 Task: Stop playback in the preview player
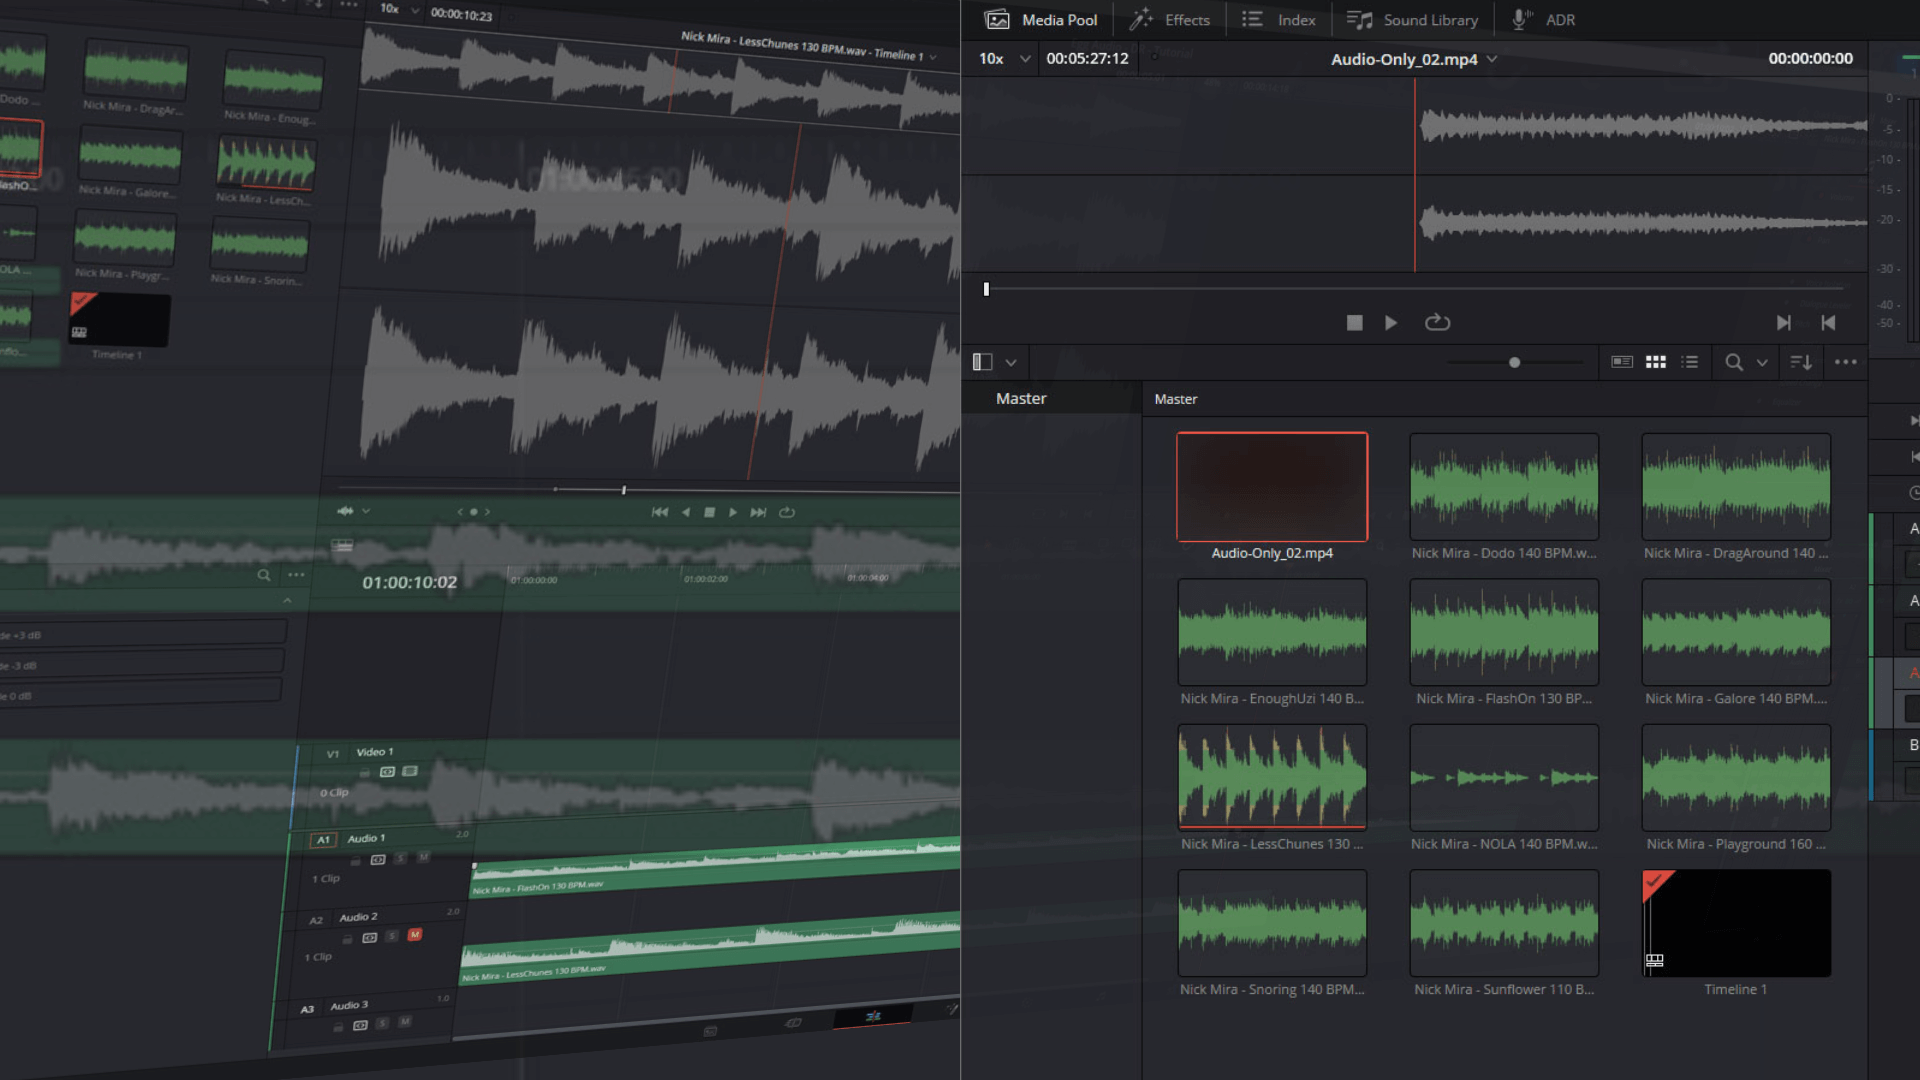(x=1354, y=323)
